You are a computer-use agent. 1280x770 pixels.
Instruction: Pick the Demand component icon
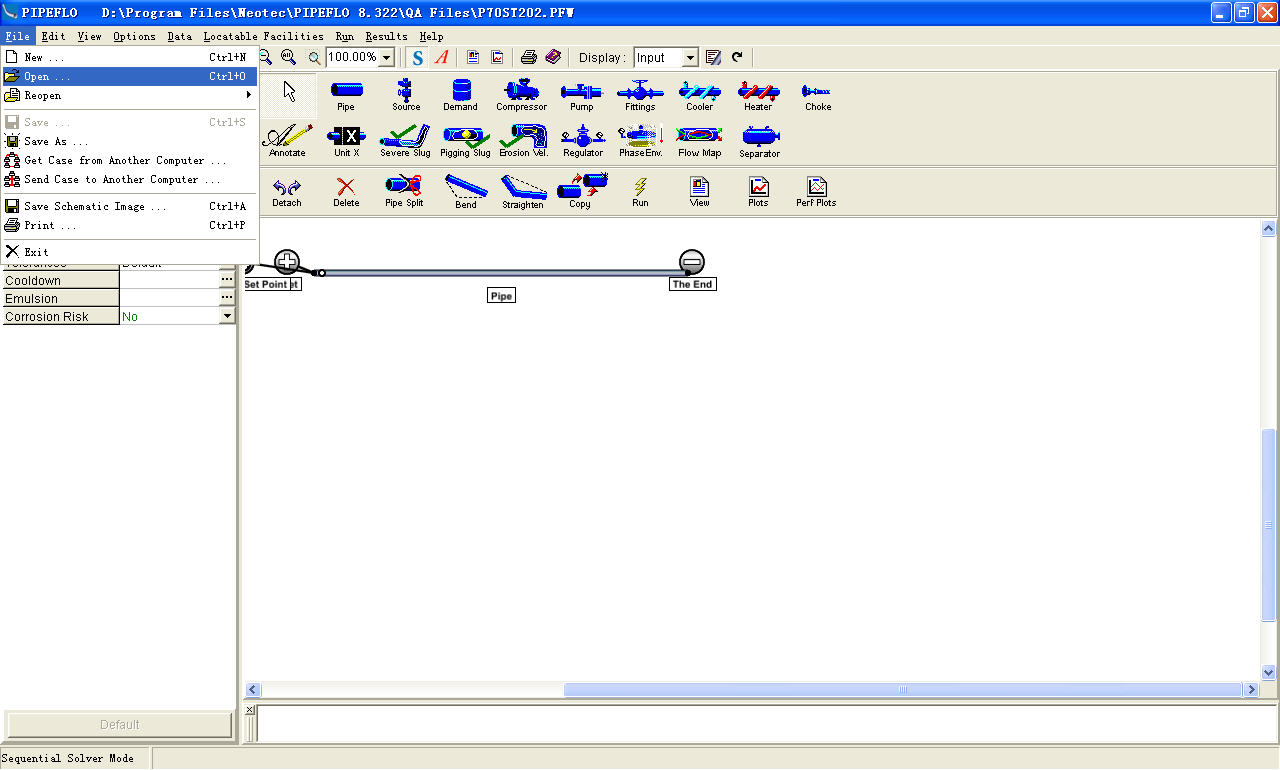(x=460, y=95)
